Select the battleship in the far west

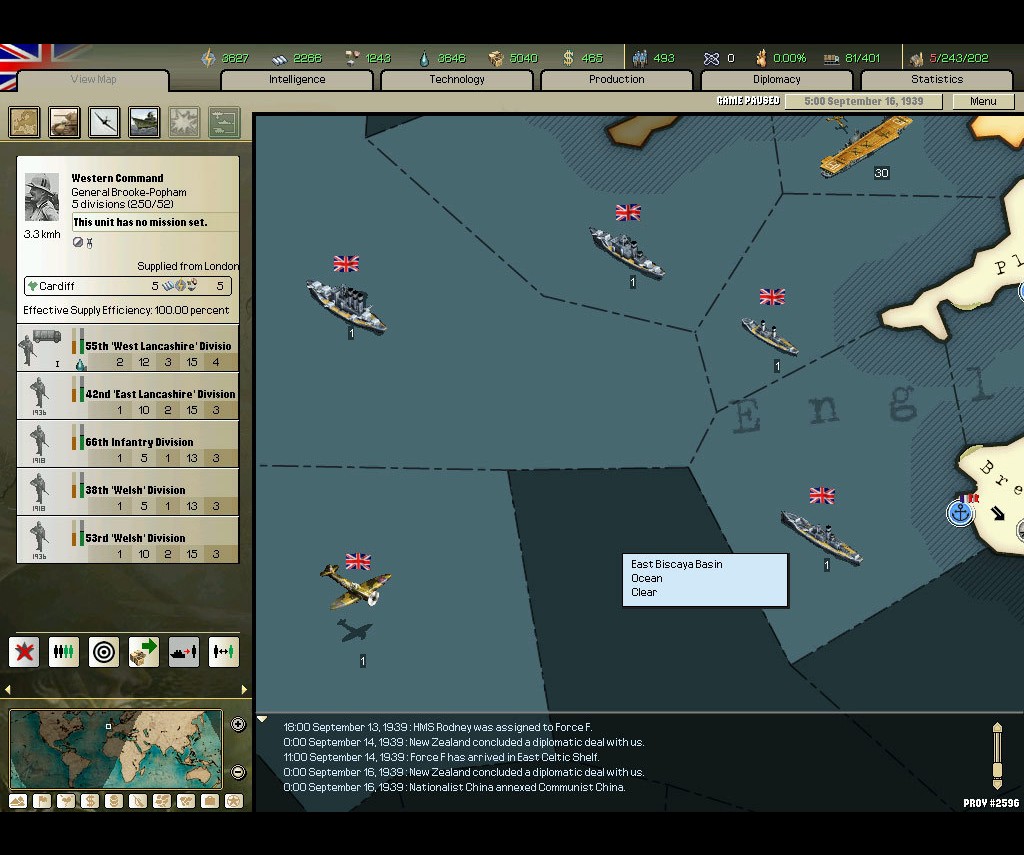click(x=347, y=306)
